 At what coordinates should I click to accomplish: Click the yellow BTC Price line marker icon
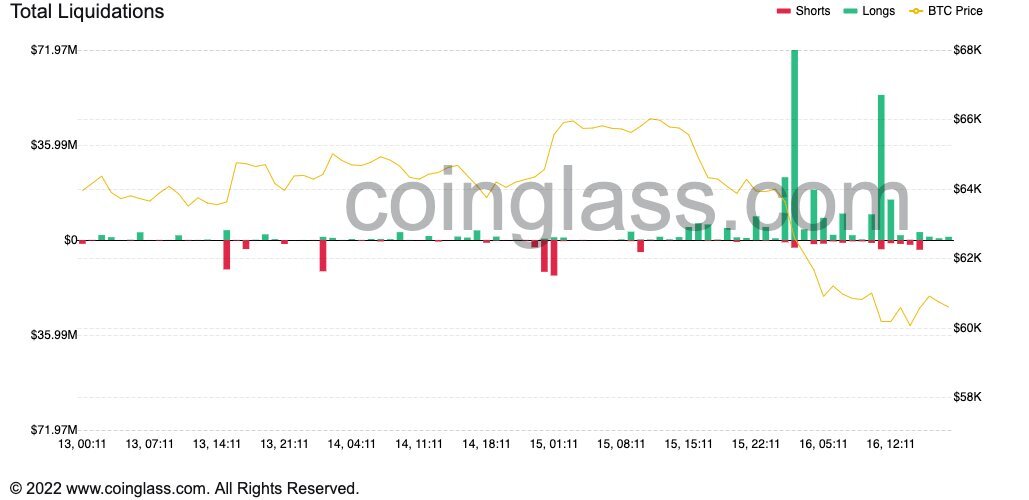[x=915, y=11]
